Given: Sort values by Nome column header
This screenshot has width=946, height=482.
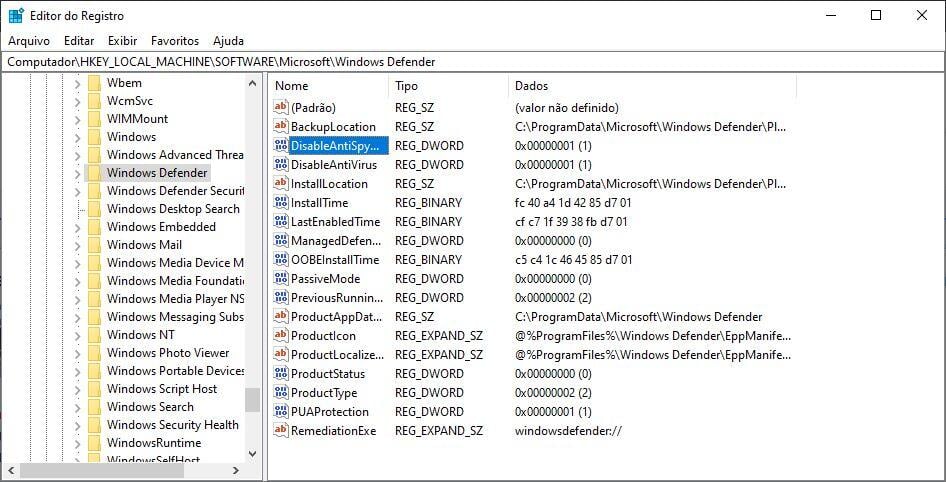Looking at the screenshot, I should pyautogui.click(x=329, y=86).
